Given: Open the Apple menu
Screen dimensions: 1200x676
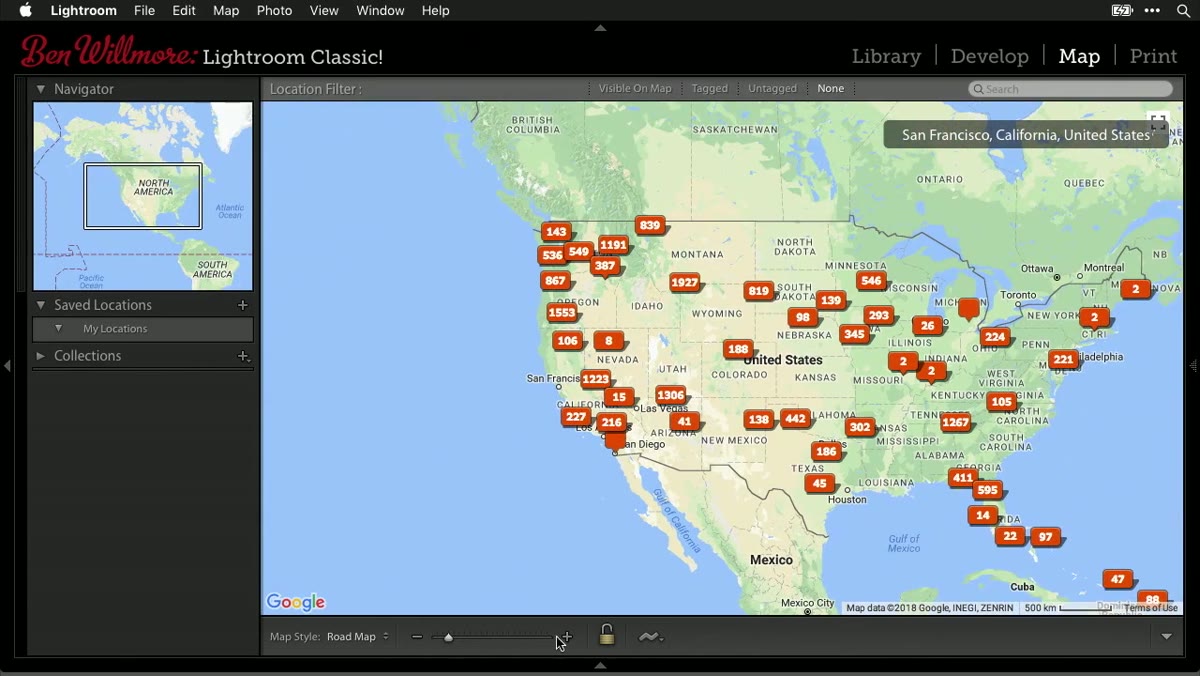Looking at the screenshot, I should 26,11.
